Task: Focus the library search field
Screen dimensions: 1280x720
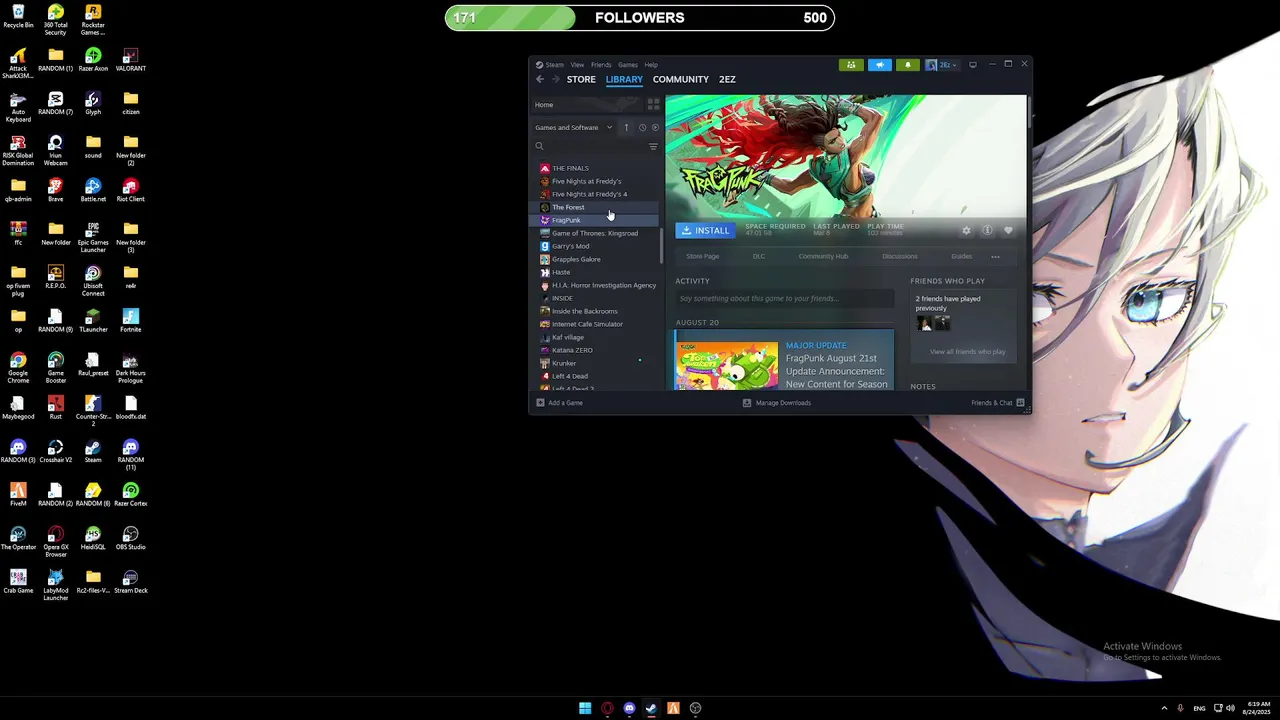Action: pyautogui.click(x=590, y=146)
